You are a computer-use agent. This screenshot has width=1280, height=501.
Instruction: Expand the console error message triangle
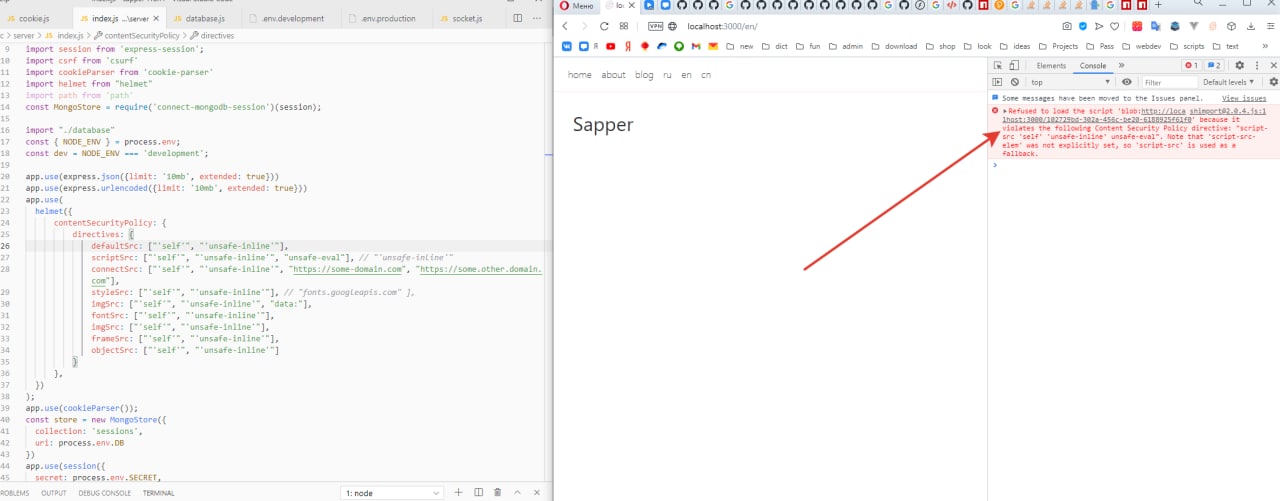pyautogui.click(x=1005, y=111)
